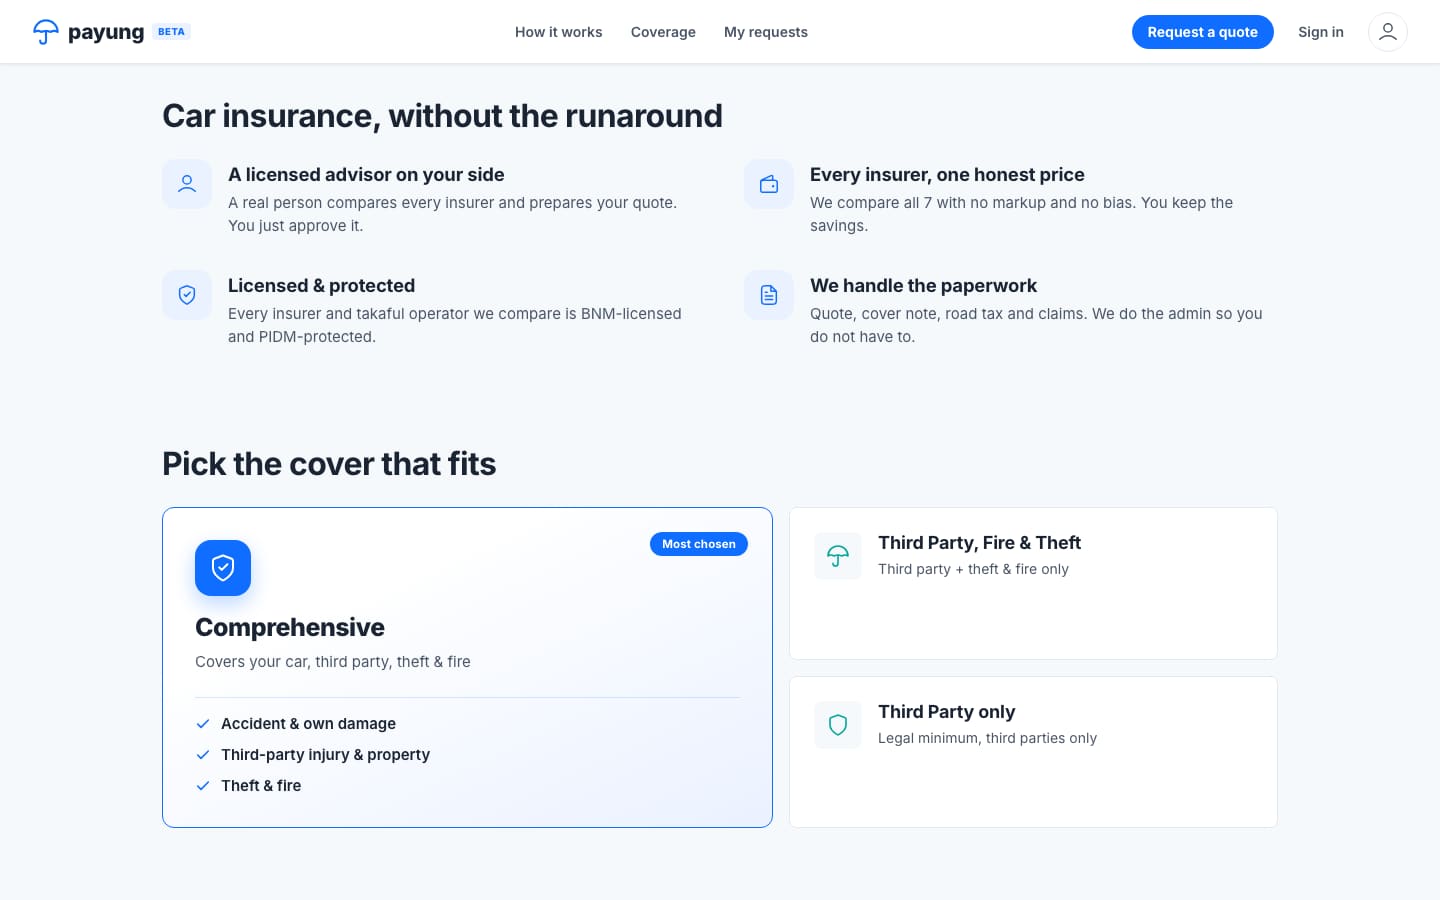This screenshot has height=900, width=1440.
Task: Click checkmark next to Theft & fire
Action: click(203, 786)
